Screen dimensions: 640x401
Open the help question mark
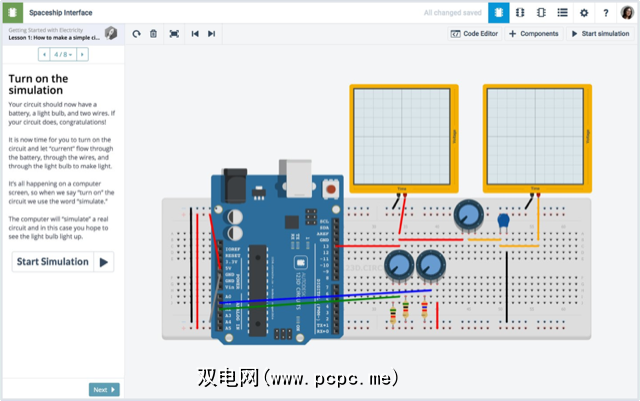pyautogui.click(x=605, y=12)
